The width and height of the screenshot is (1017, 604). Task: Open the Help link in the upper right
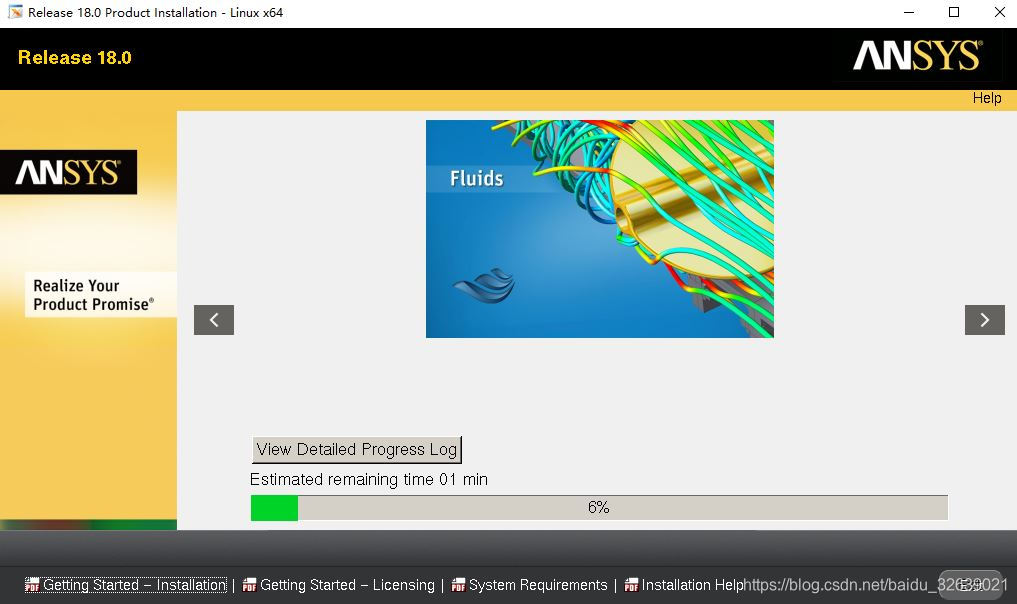[987, 98]
